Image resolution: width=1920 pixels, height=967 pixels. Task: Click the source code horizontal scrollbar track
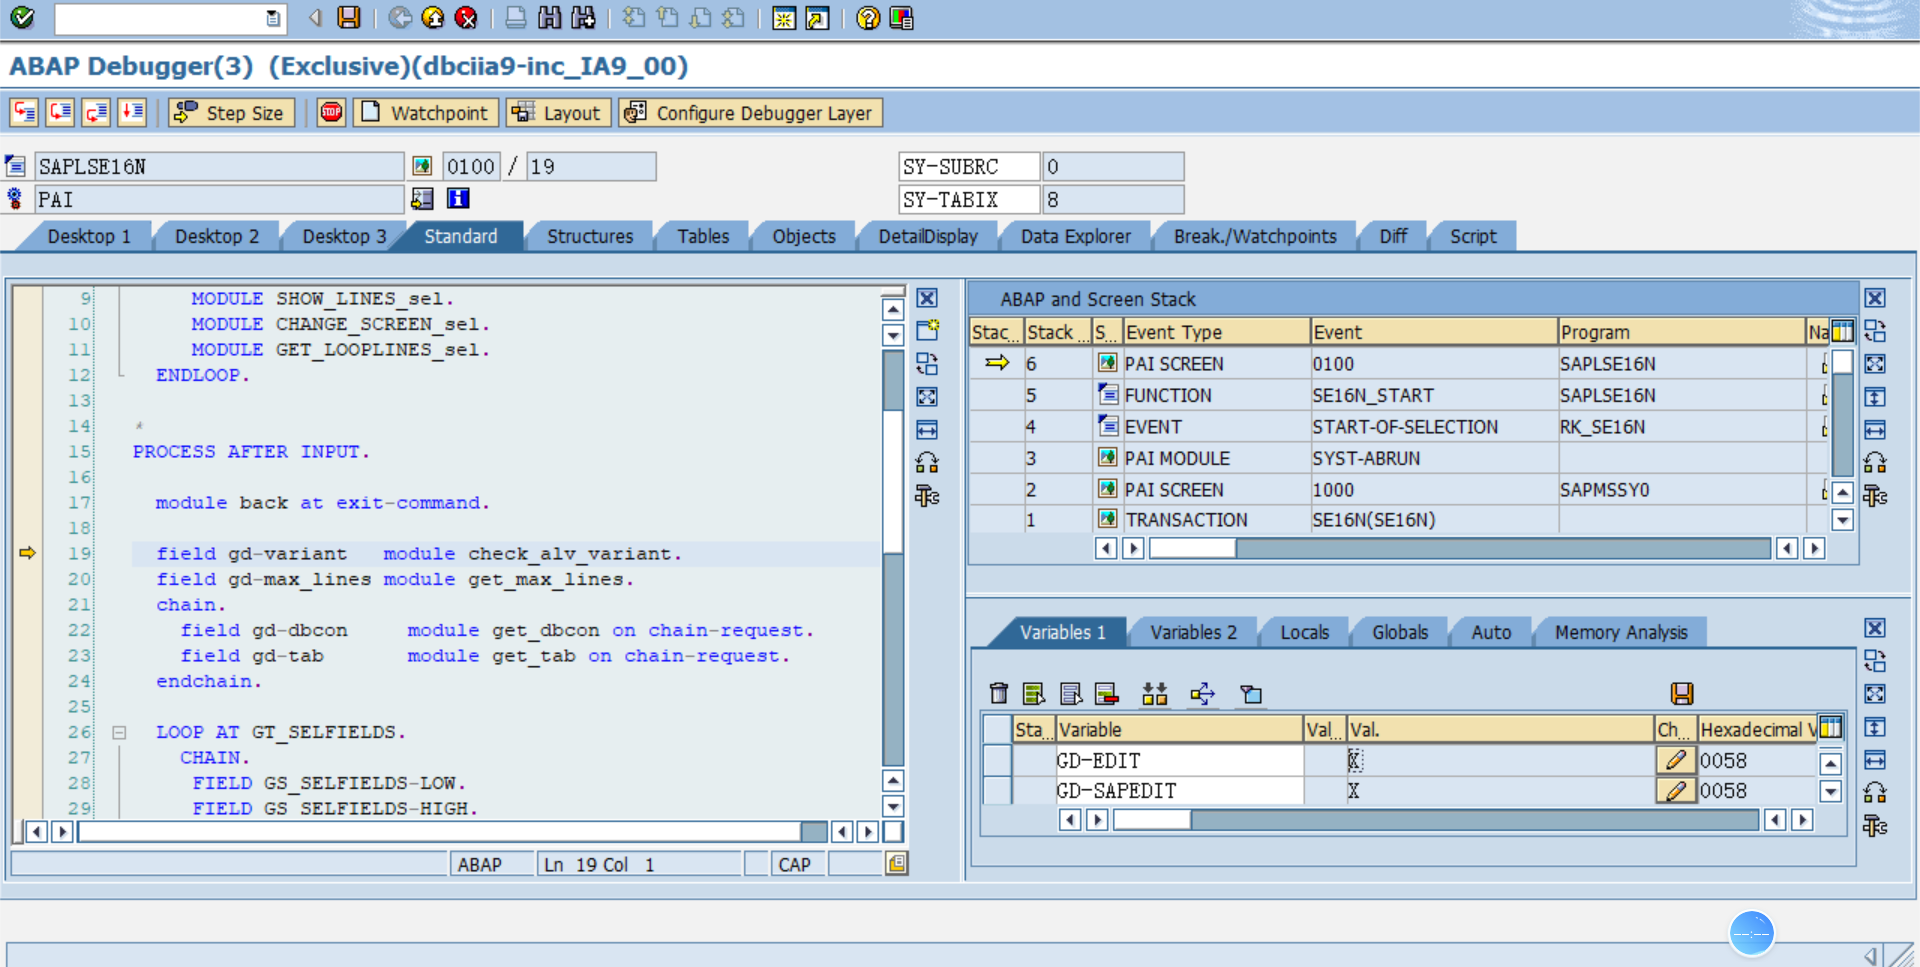point(440,832)
